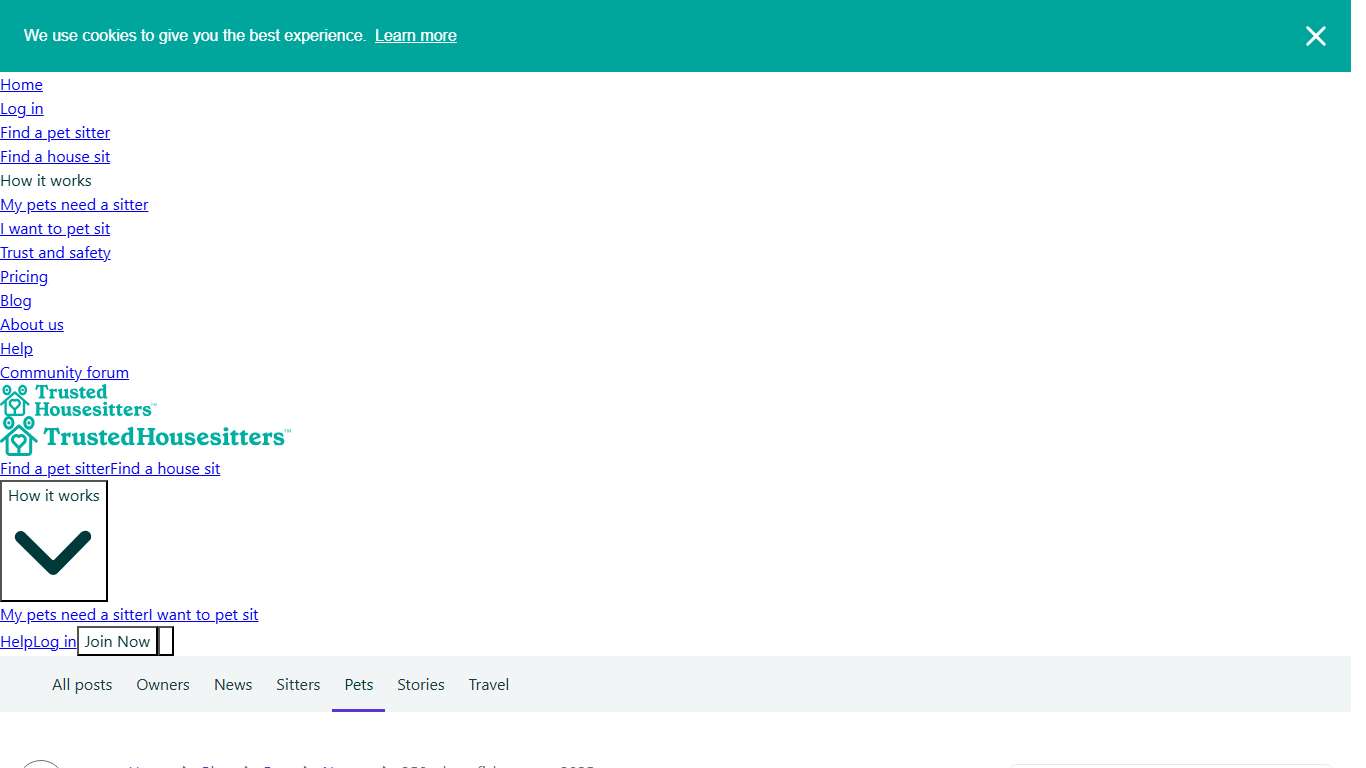Open the Trust and safety link
The image size is (1366, 768).
(x=55, y=253)
